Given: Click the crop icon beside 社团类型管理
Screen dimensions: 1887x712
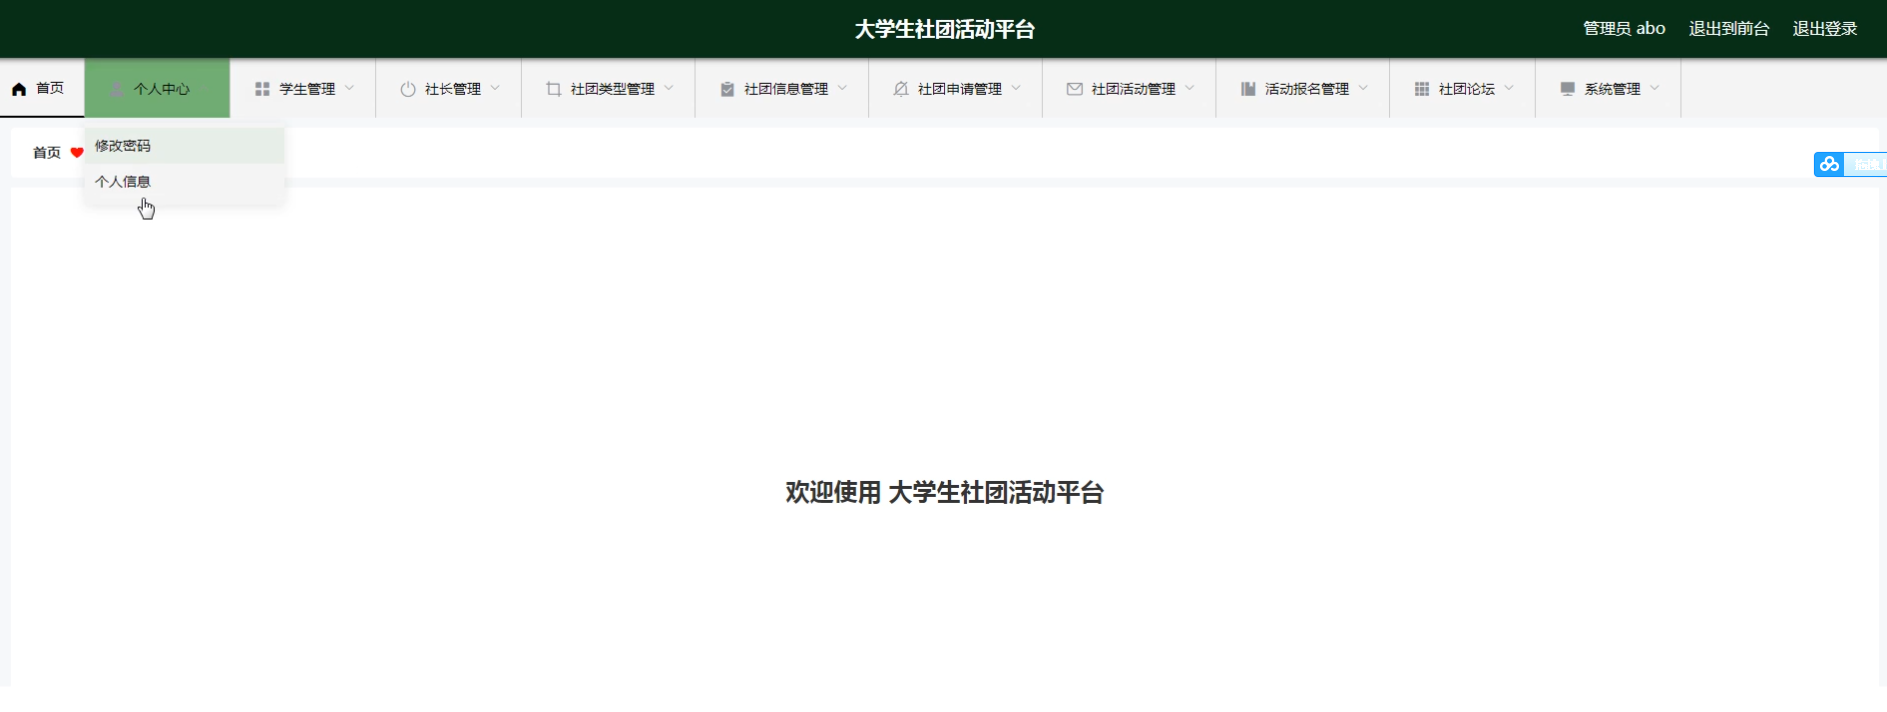Looking at the screenshot, I should click(554, 89).
